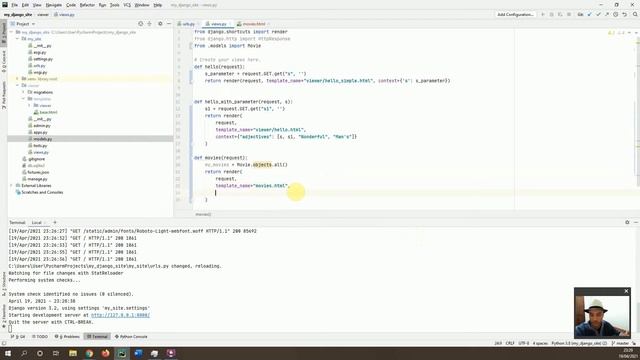Open the Problems tool window button

point(67,337)
